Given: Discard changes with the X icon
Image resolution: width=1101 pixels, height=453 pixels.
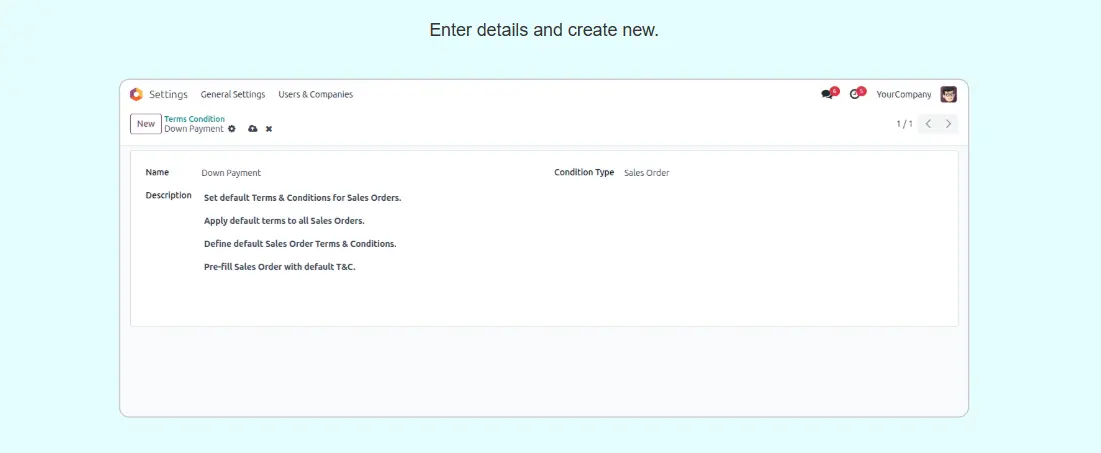Looking at the screenshot, I should click(x=269, y=129).
